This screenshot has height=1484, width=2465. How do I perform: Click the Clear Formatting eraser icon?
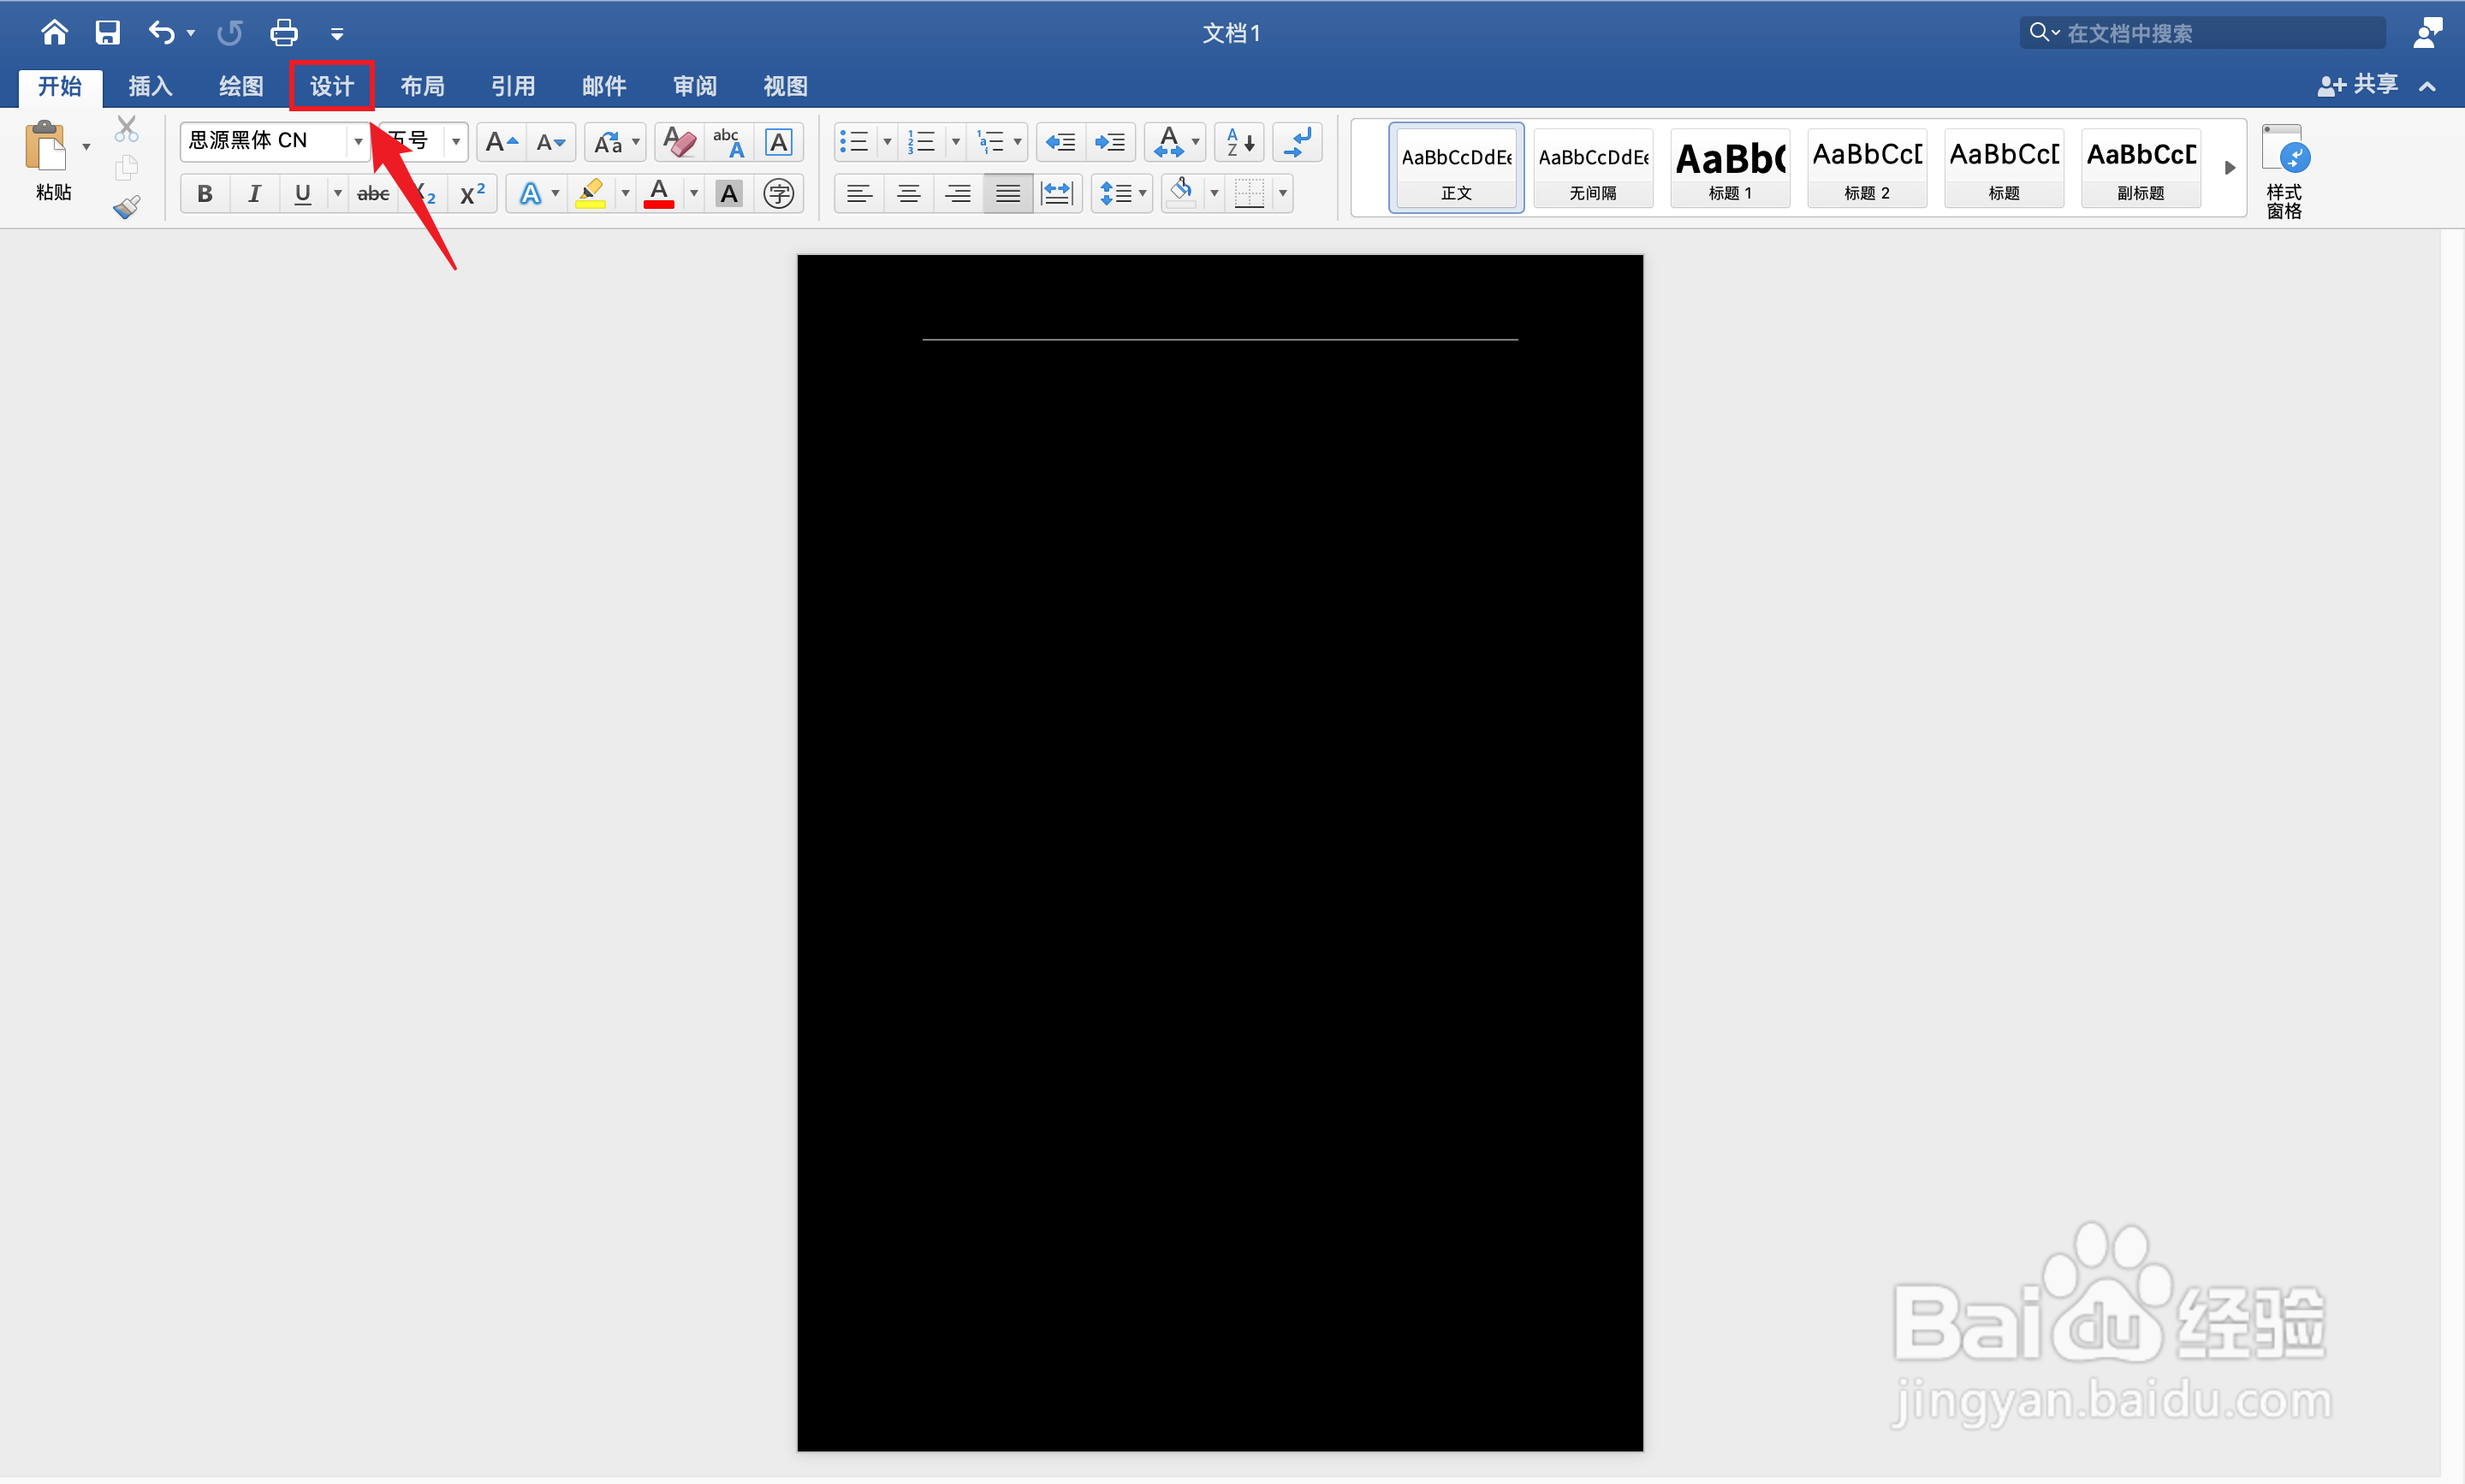click(x=679, y=142)
